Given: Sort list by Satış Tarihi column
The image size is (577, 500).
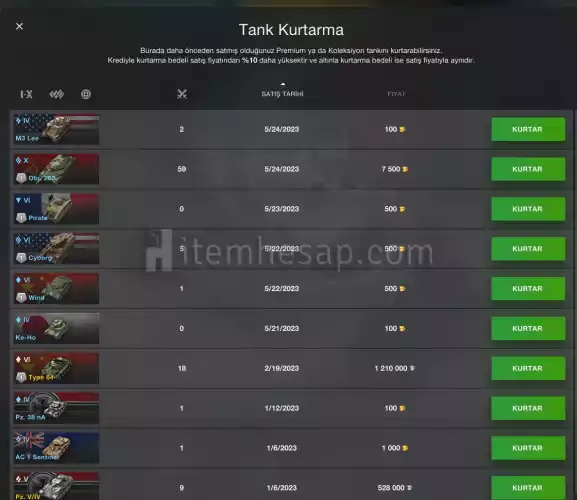Looking at the screenshot, I should (282, 94).
